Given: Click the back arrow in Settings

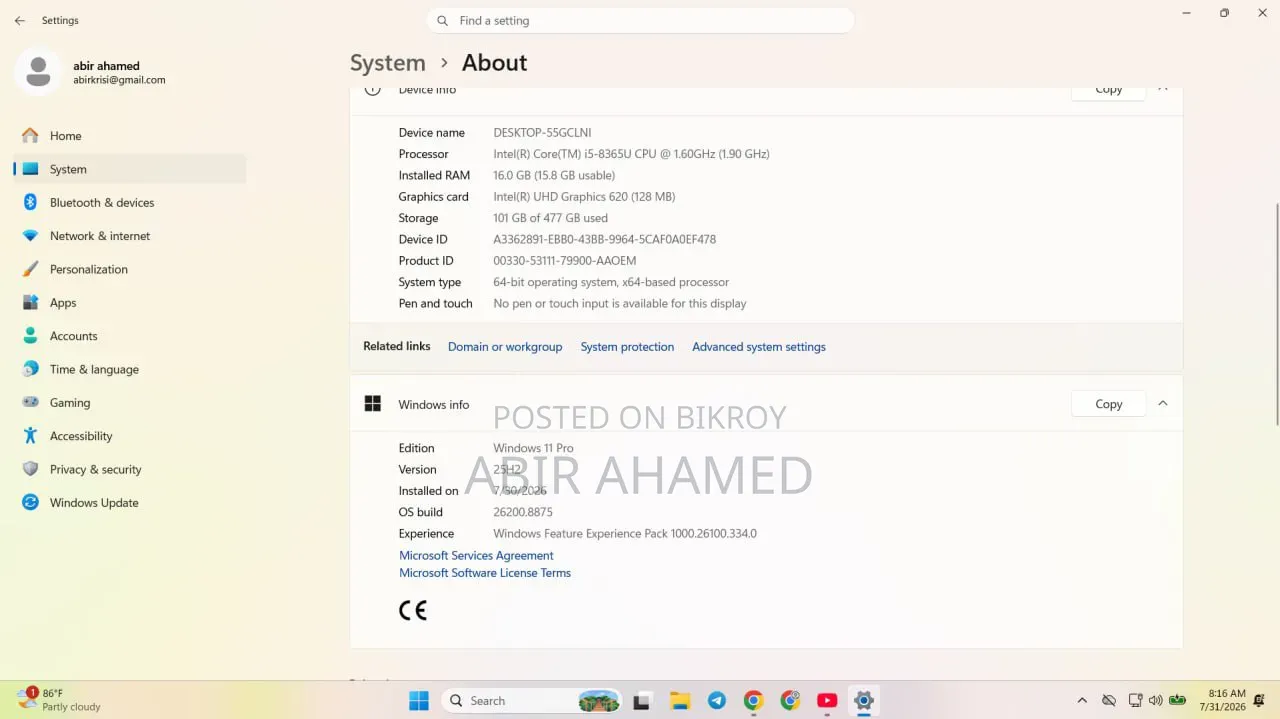Looking at the screenshot, I should (x=20, y=20).
